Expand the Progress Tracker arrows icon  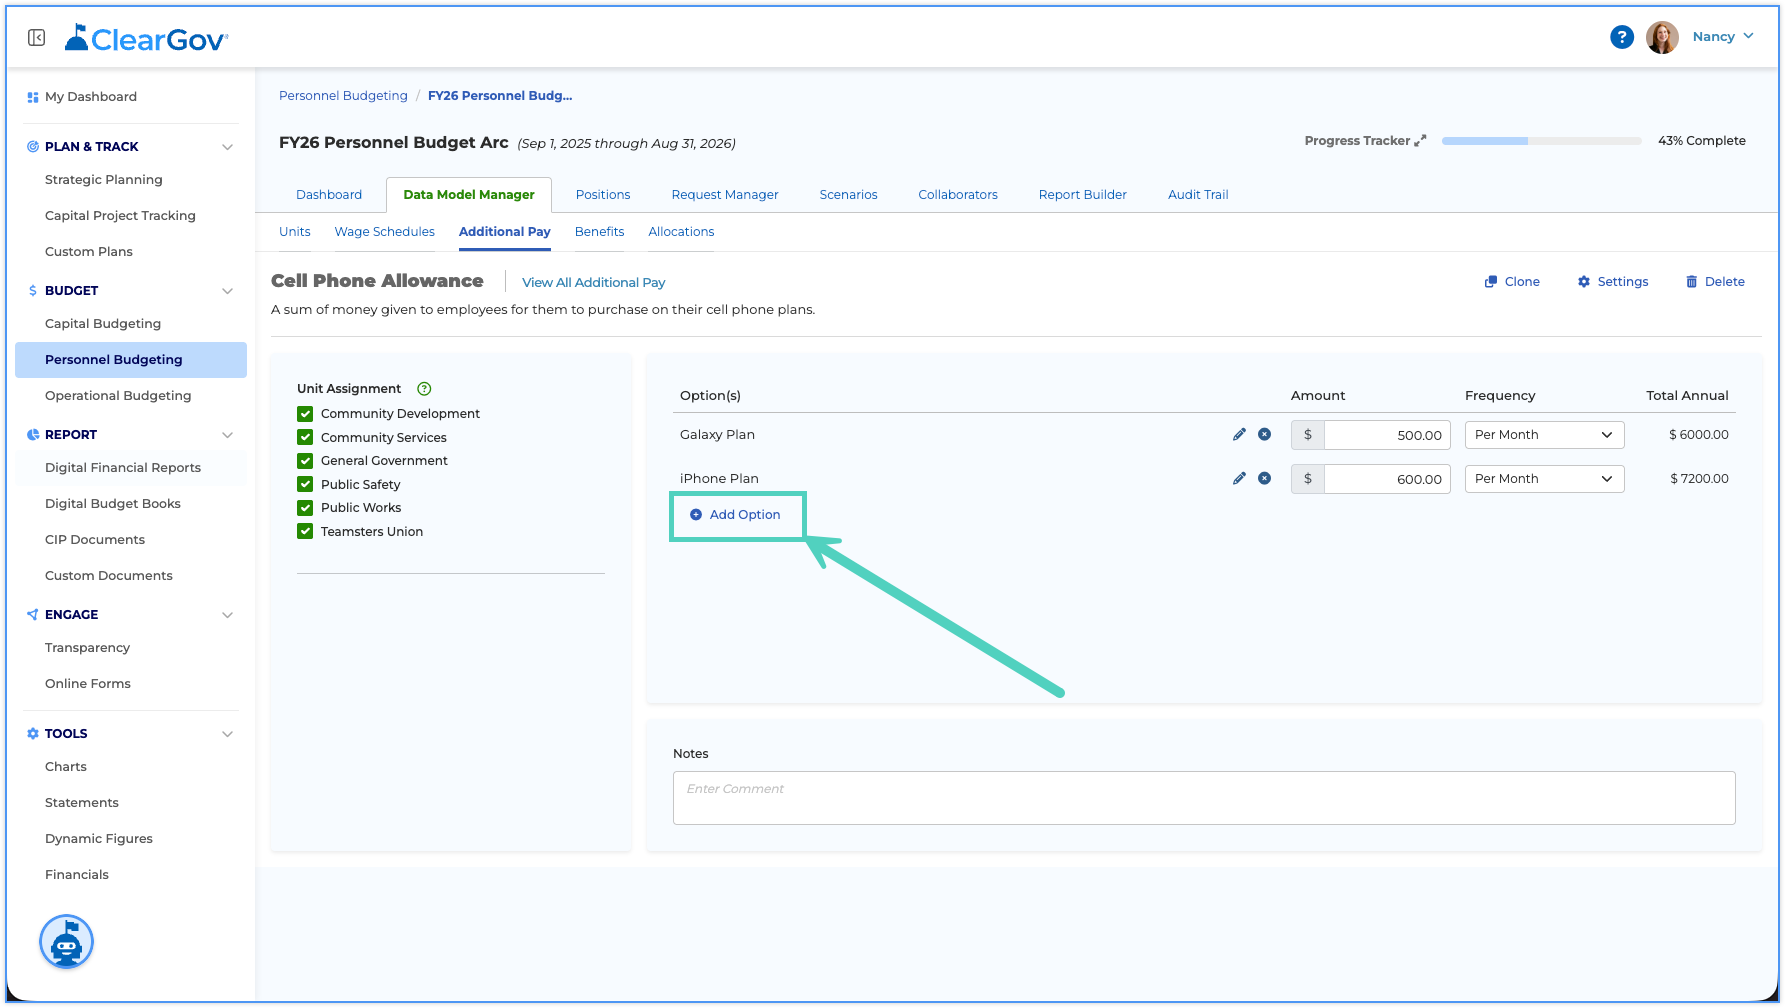point(1420,141)
